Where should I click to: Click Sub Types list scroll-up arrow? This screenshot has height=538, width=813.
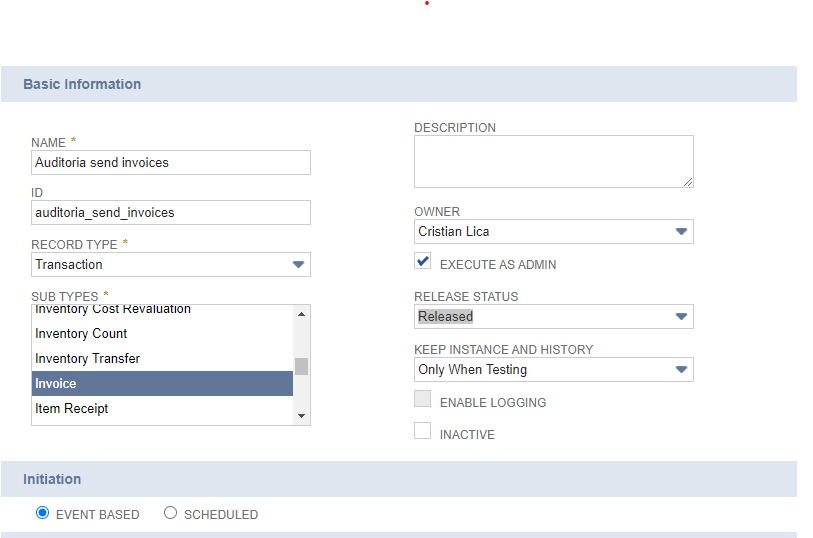point(302,314)
